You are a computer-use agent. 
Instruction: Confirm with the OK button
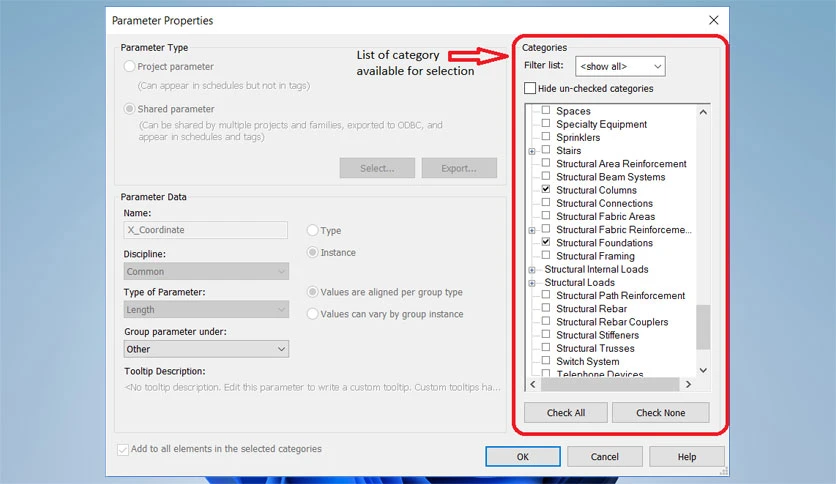[522, 457]
